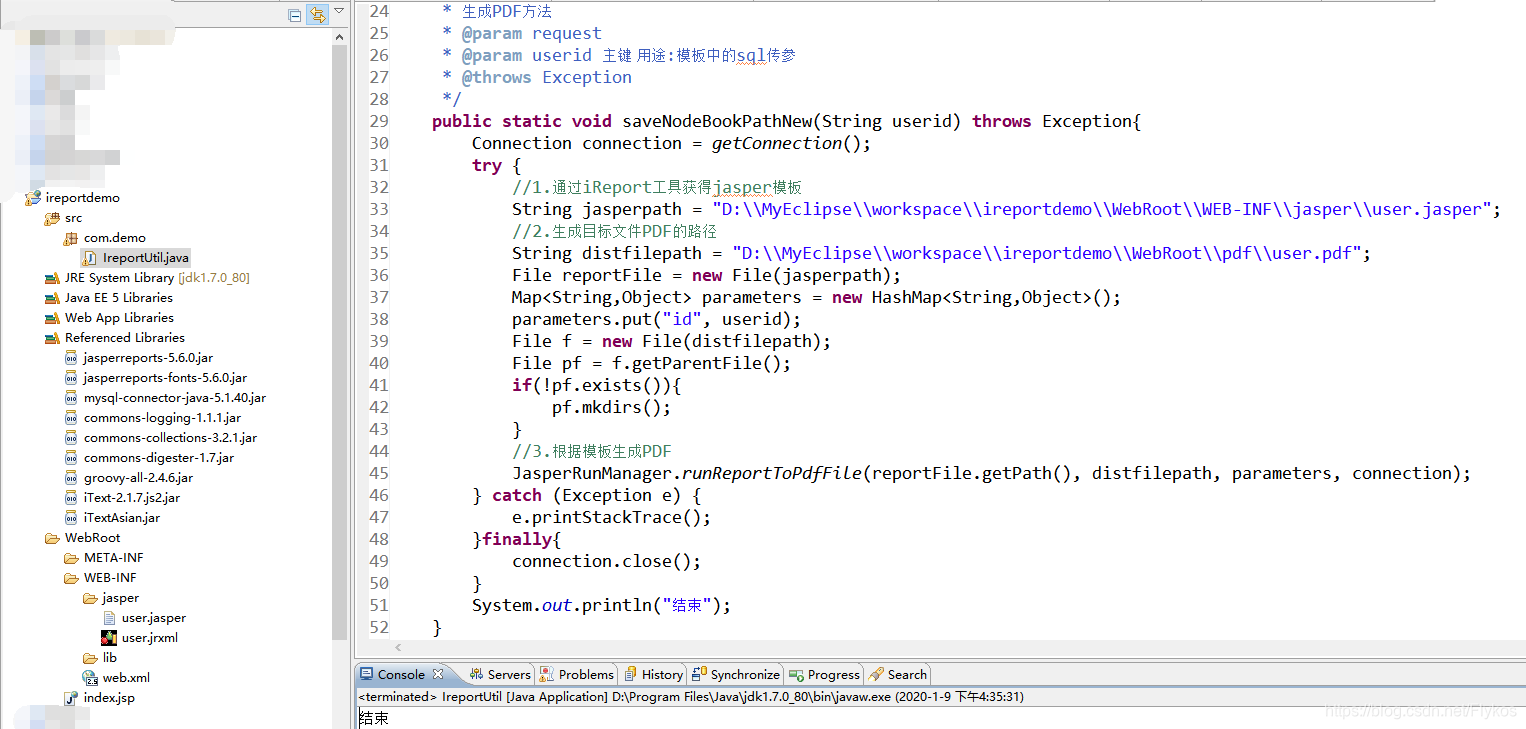
Task: Click connection.close() on line 49
Action: 606,561
